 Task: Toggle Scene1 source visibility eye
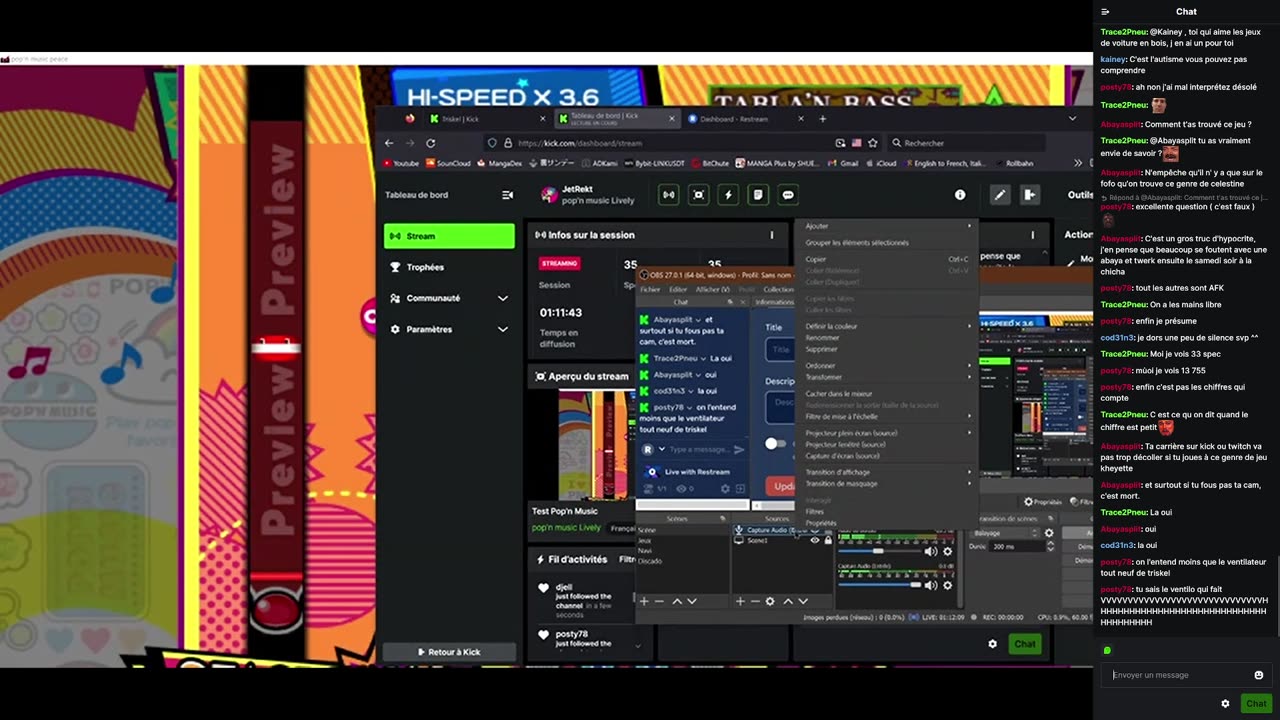pyautogui.click(x=815, y=540)
